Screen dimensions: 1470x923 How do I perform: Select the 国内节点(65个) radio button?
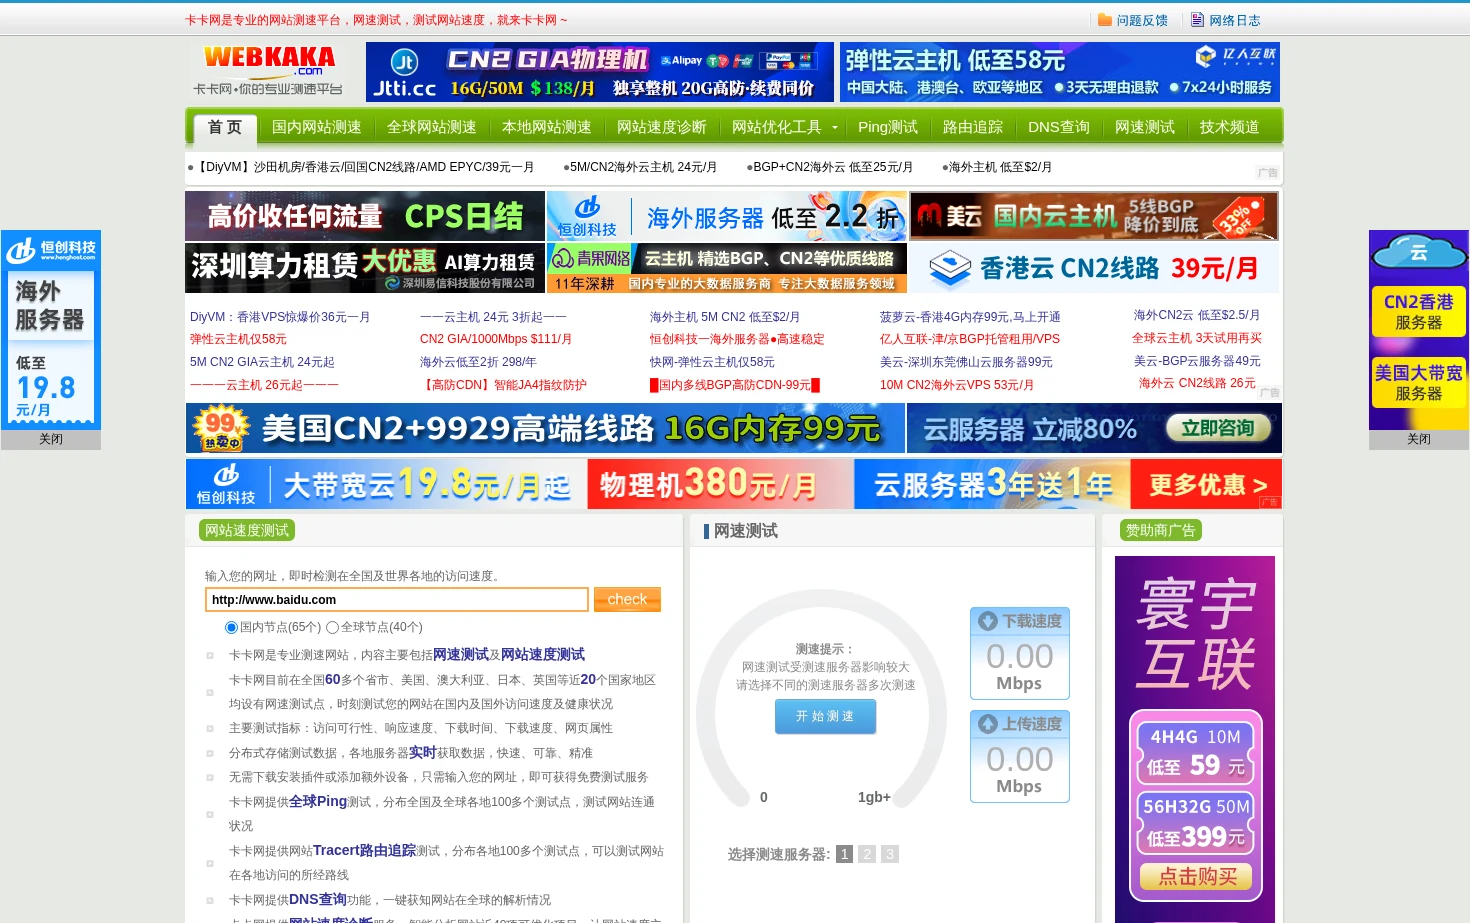click(x=231, y=628)
